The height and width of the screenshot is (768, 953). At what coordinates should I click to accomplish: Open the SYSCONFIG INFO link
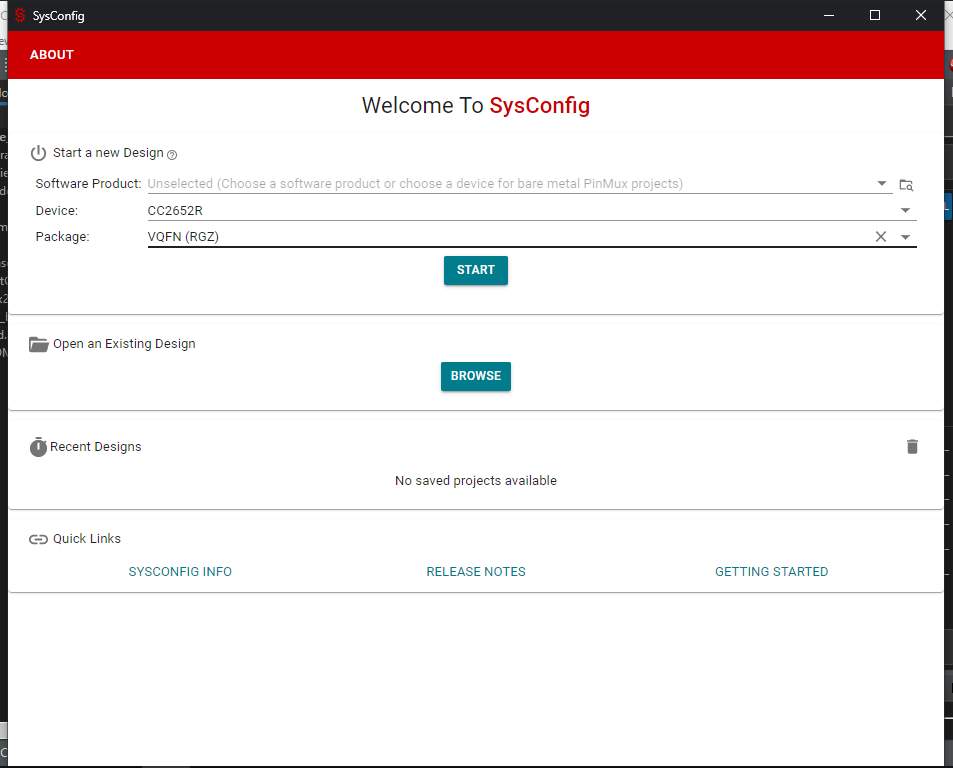(180, 572)
